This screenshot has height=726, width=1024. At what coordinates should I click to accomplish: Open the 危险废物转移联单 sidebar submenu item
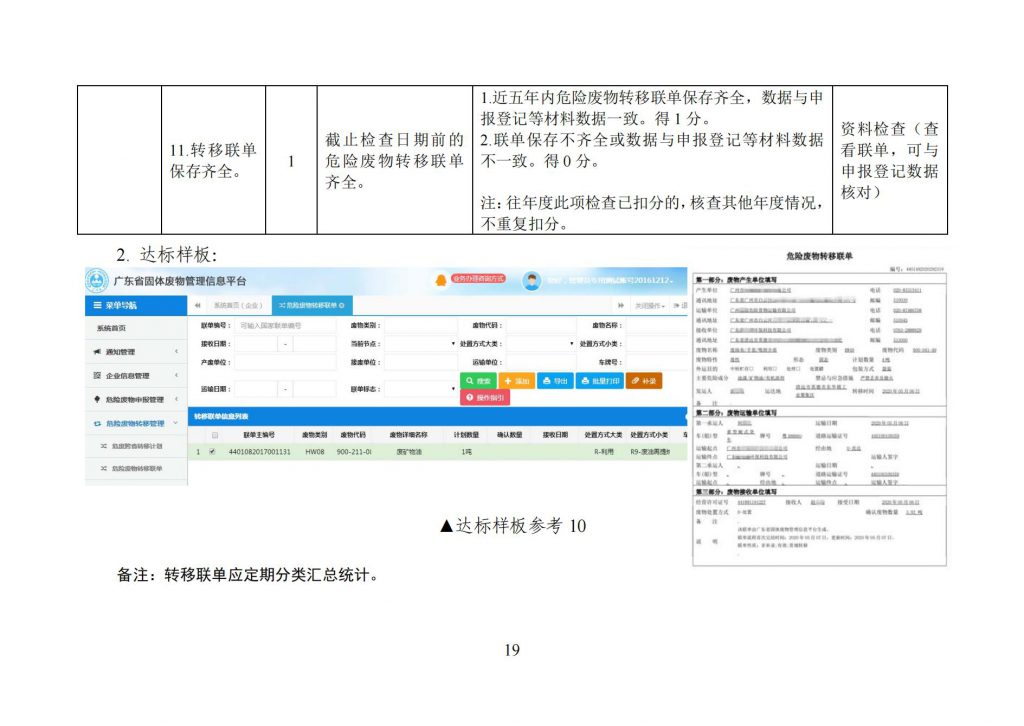click(x=136, y=469)
